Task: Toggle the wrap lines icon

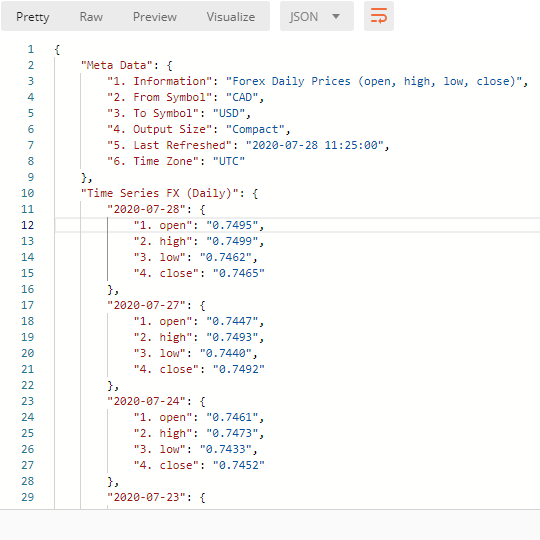Action: (x=378, y=16)
